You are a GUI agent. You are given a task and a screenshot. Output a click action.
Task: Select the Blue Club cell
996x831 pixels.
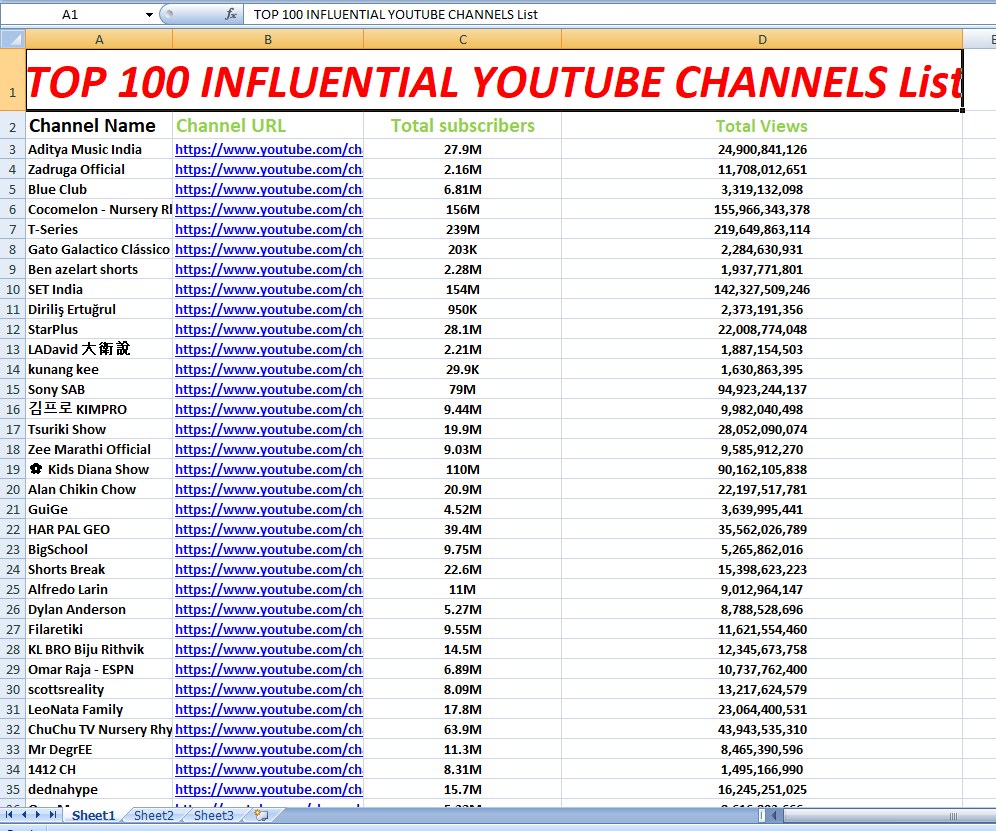tap(99, 190)
